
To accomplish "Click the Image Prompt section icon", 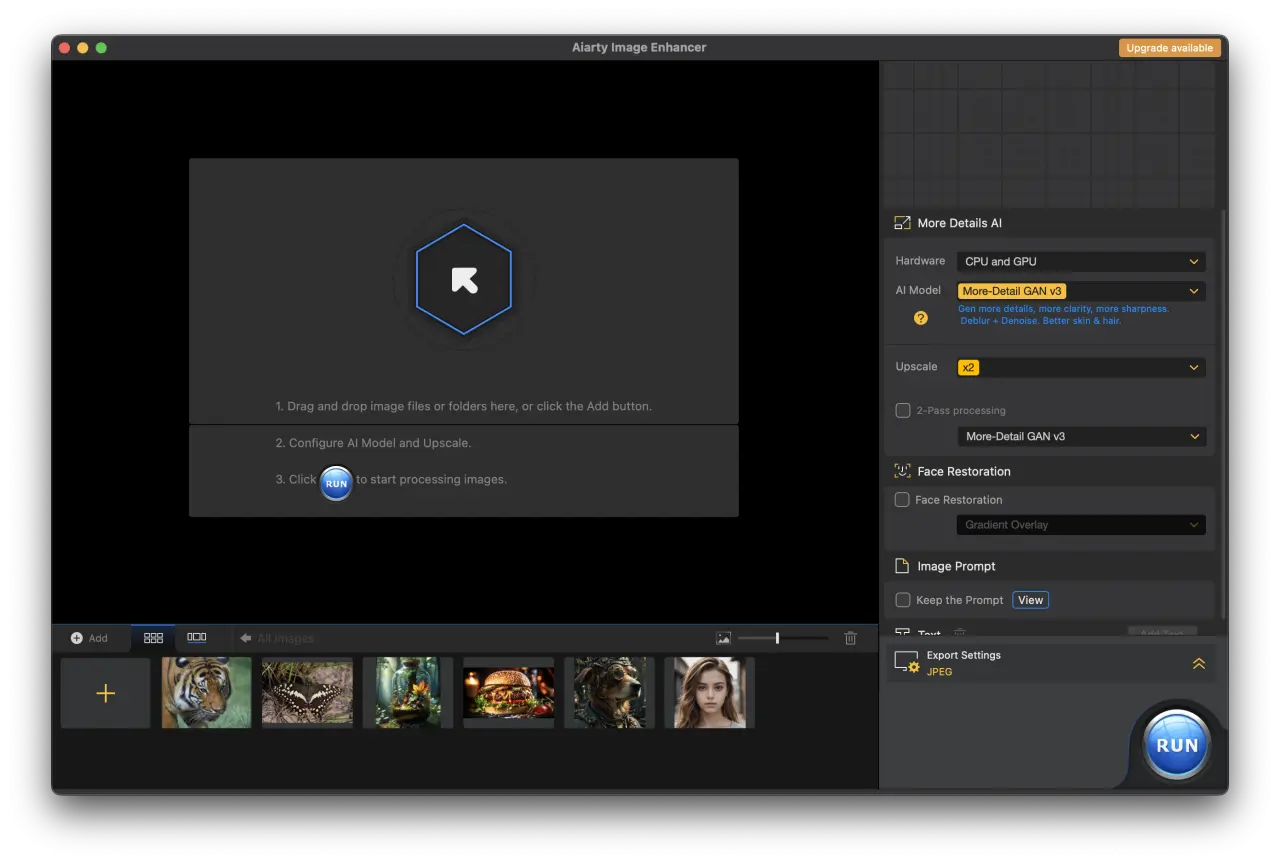I will 902,566.
